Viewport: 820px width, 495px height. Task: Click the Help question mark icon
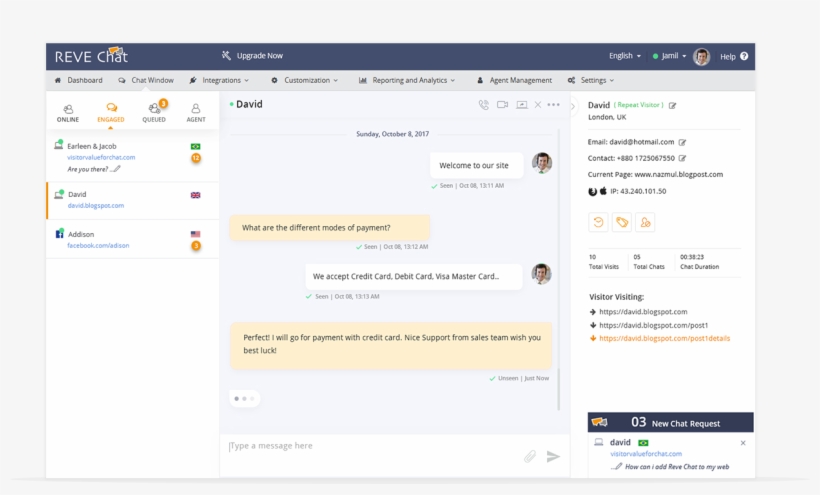click(744, 56)
